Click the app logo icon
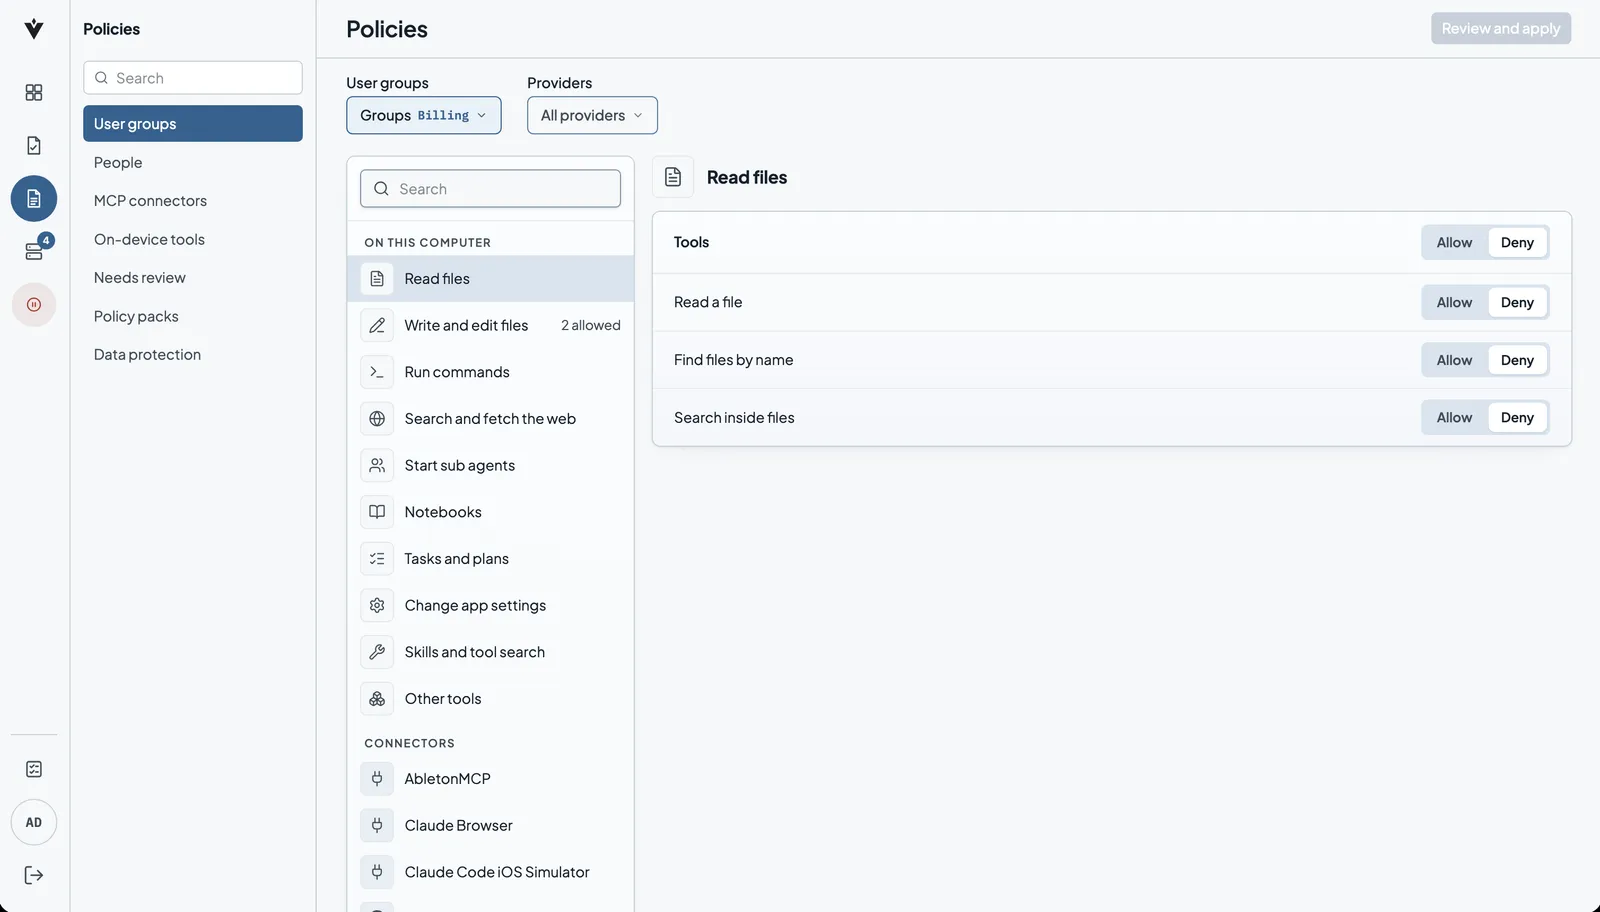The height and width of the screenshot is (912, 1600). click(34, 29)
